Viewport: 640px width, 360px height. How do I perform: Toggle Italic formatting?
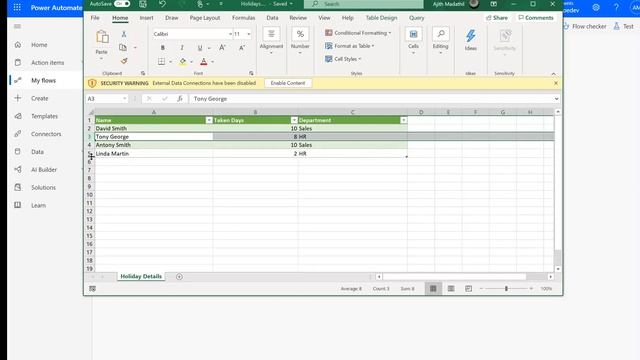click(182, 48)
